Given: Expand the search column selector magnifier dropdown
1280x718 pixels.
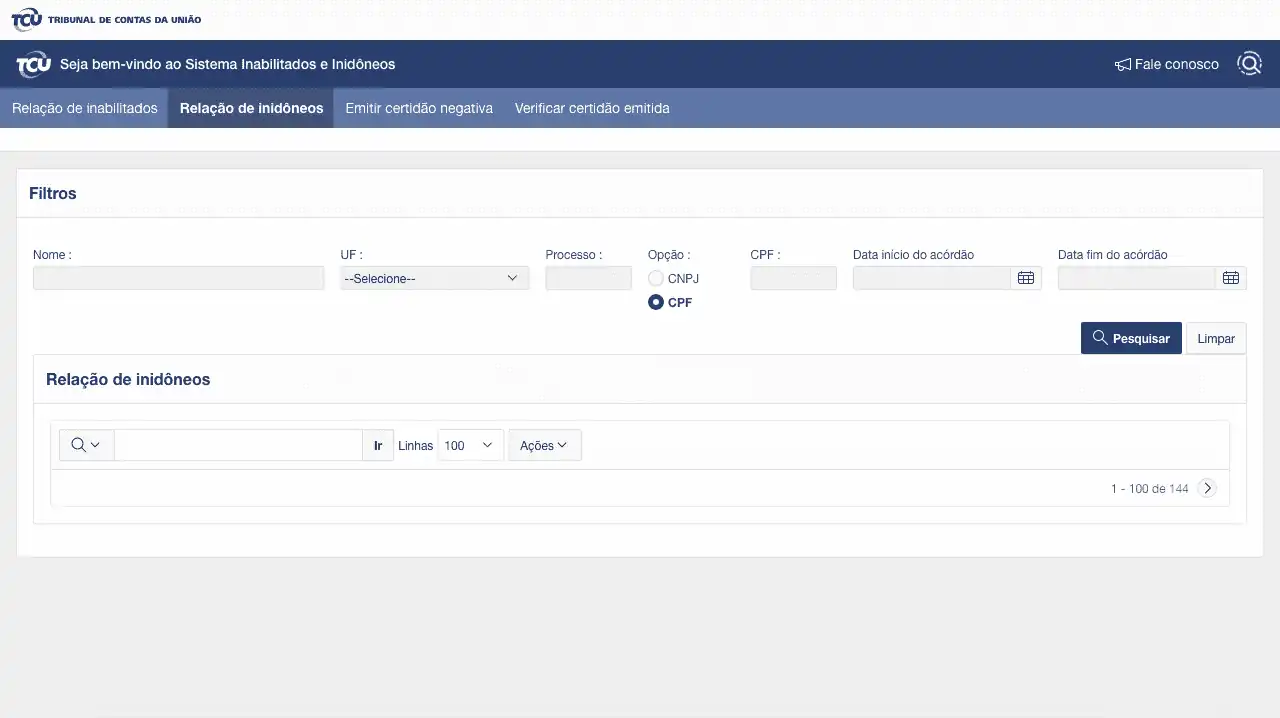Looking at the screenshot, I should tap(86, 445).
